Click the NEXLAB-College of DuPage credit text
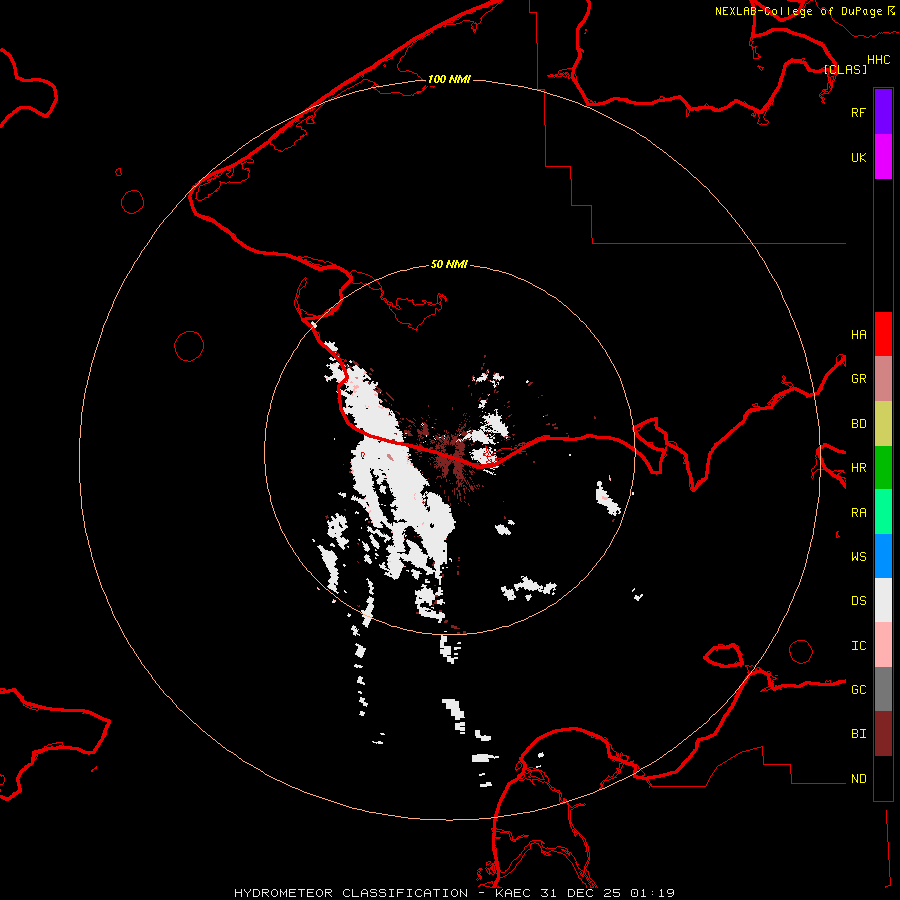This screenshot has width=900, height=900. tap(798, 11)
